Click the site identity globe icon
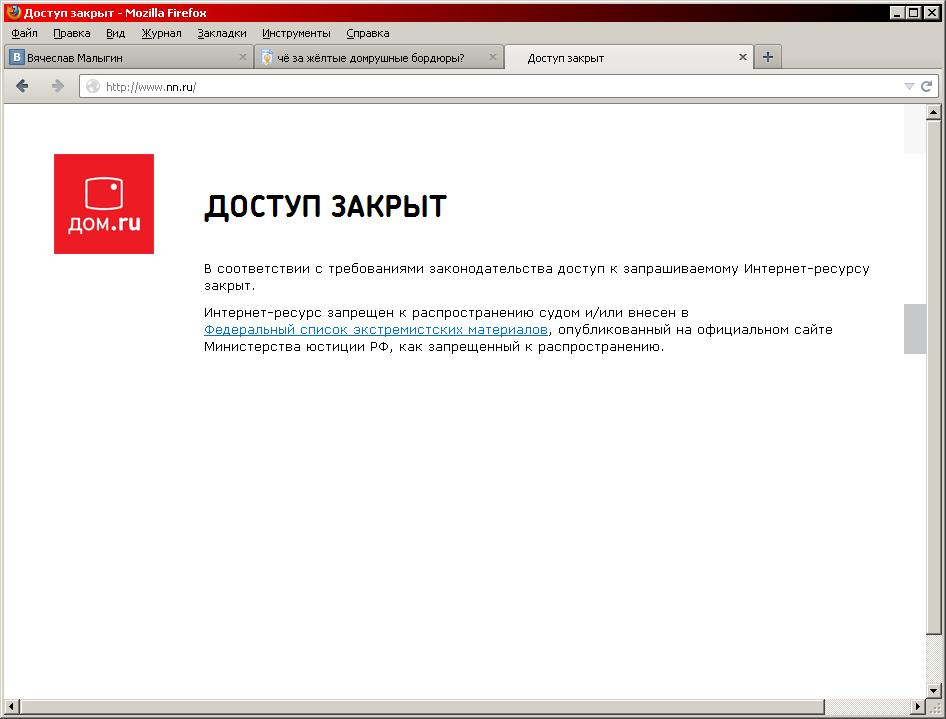Viewport: 946px width, 719px height. (93, 86)
